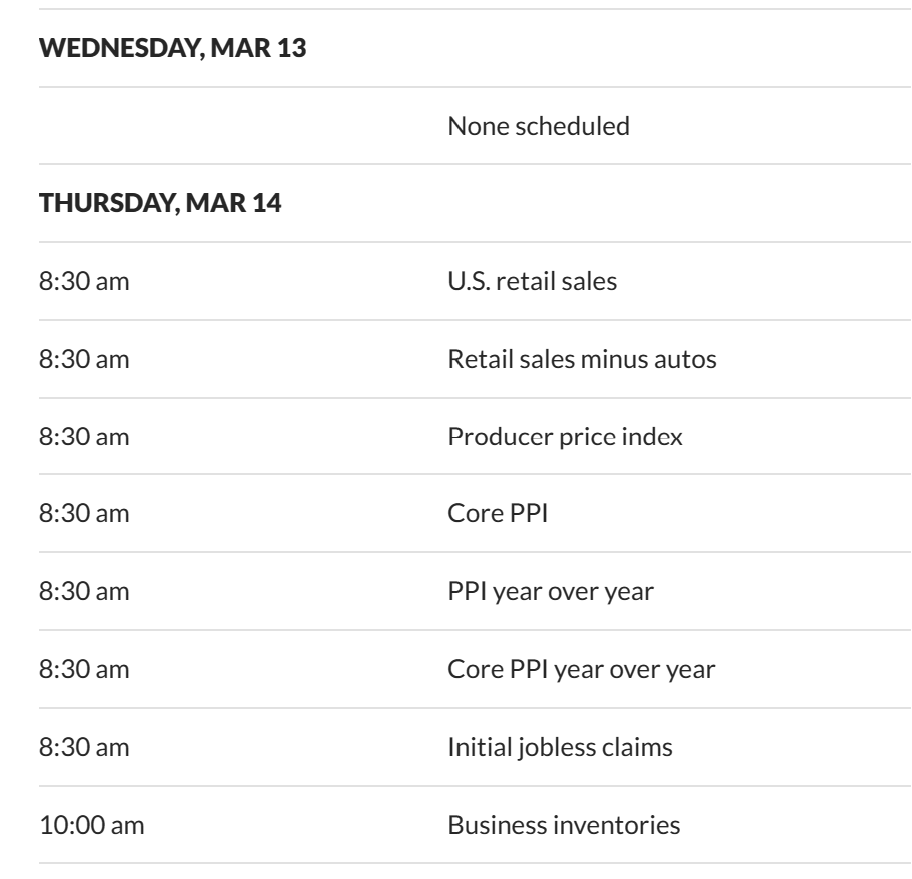This screenshot has height=879, width=912.
Task: Click the 8:30 am time for U.S. retail sales
Action: (x=83, y=282)
